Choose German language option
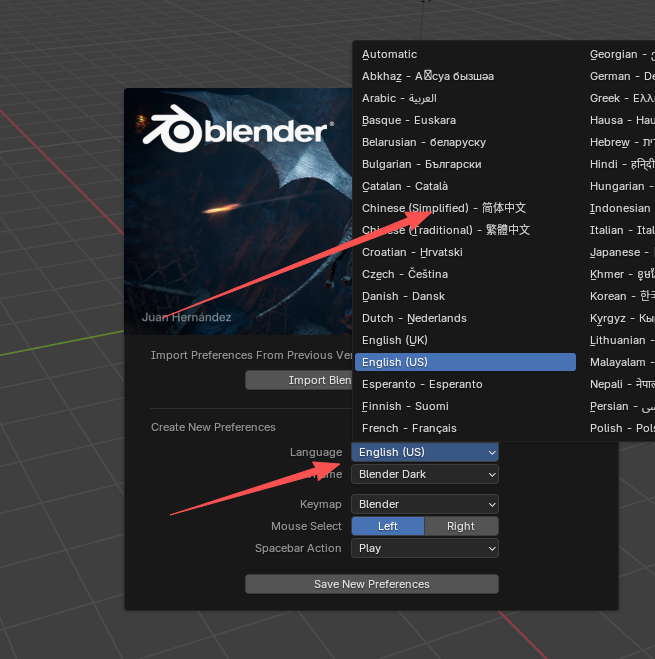Screen dimensions: 655x659 click(x=621, y=76)
